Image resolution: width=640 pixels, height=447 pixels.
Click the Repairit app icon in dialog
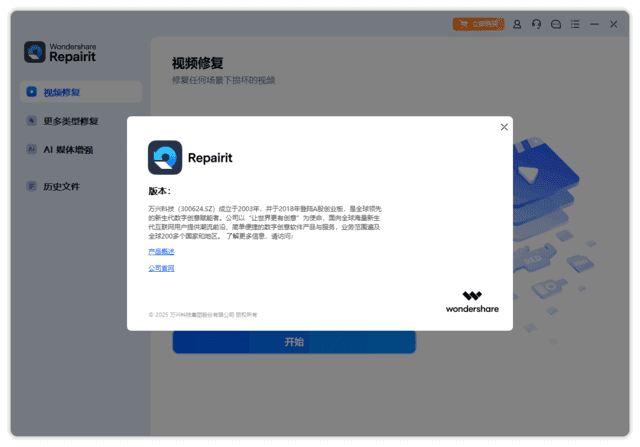coord(165,157)
